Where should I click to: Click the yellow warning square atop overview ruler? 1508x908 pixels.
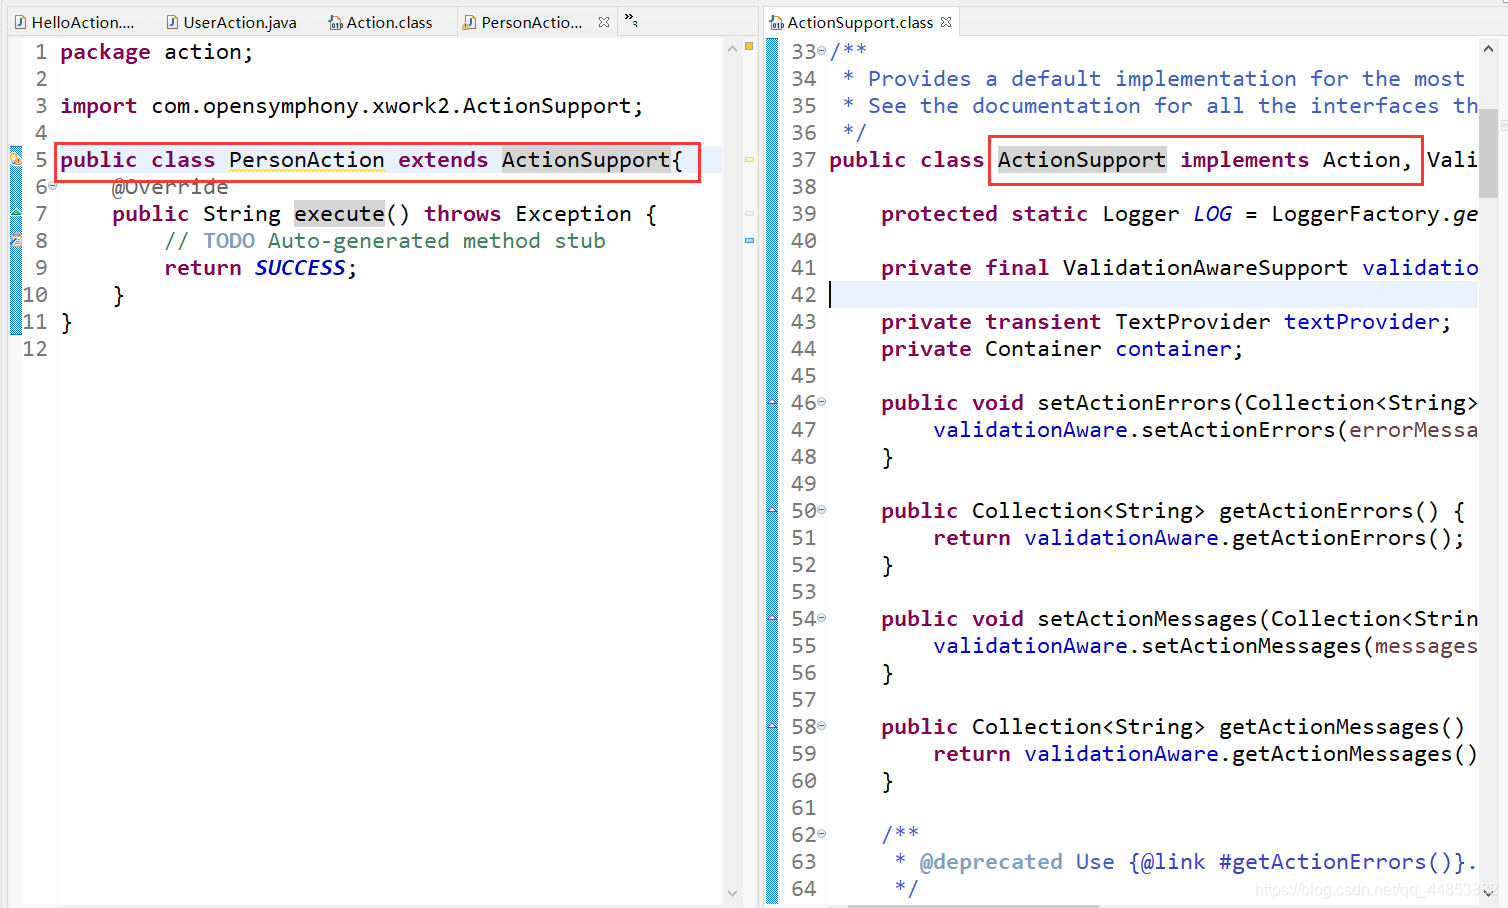click(749, 46)
